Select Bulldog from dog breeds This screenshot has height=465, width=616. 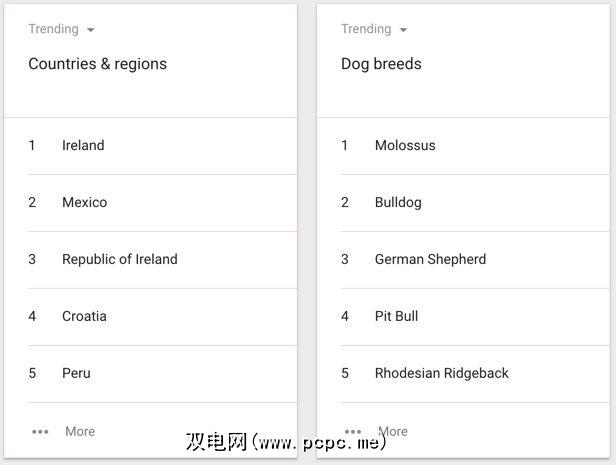point(398,202)
